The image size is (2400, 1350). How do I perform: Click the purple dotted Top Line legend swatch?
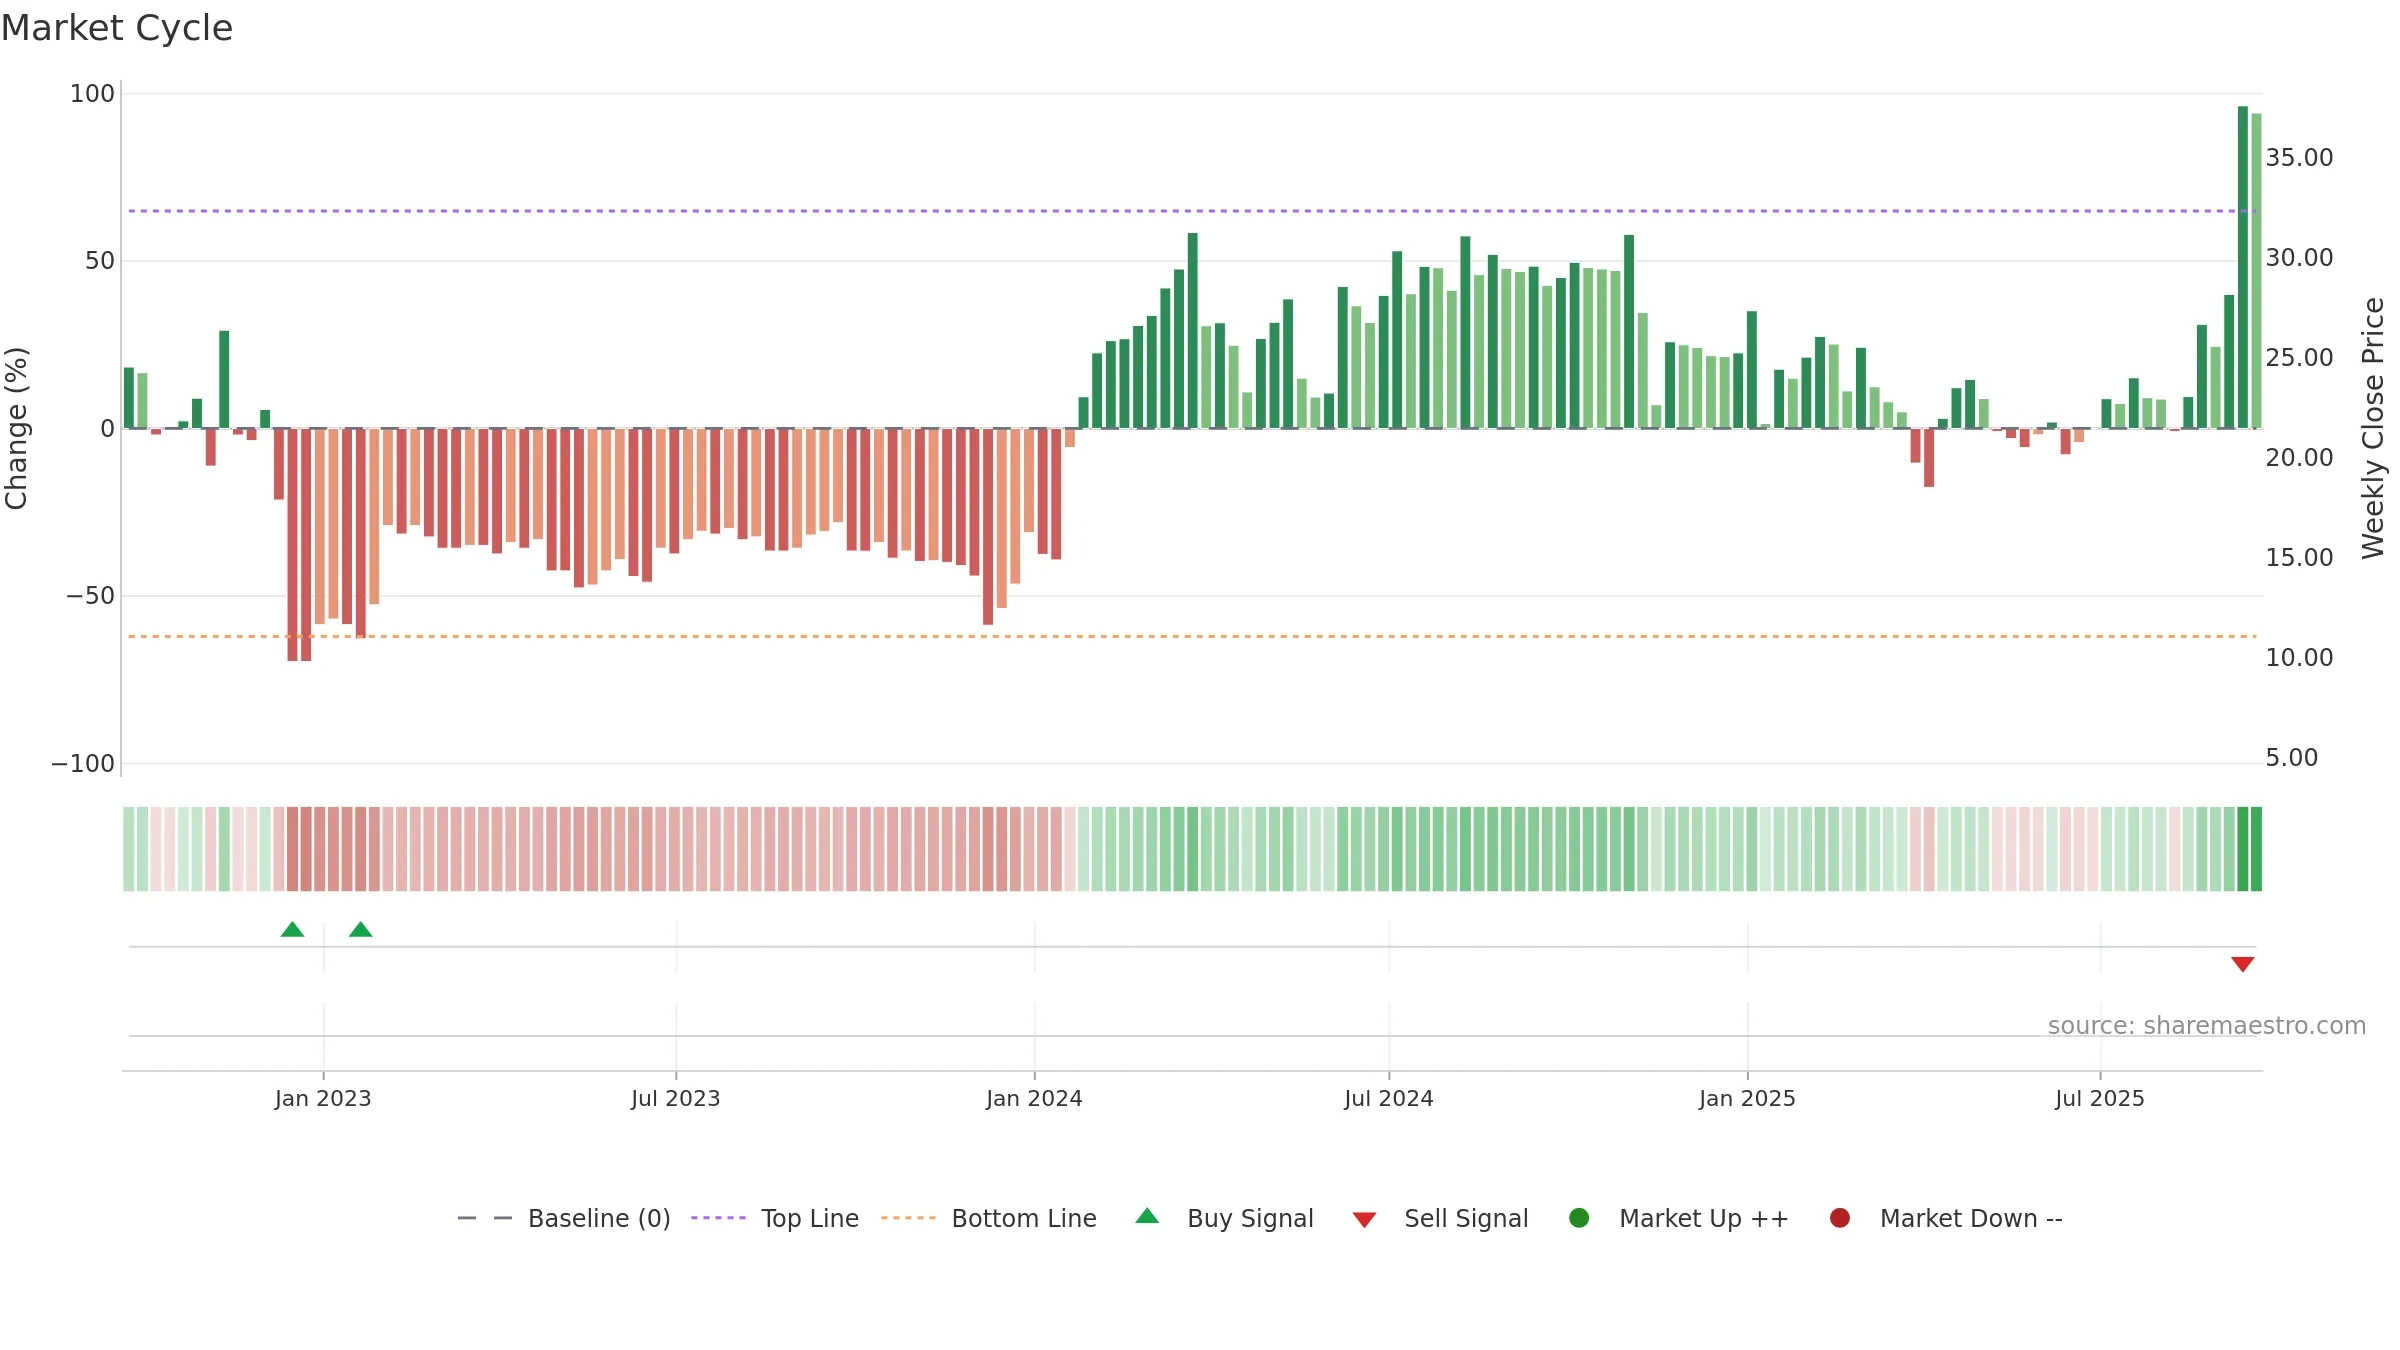pos(718,1218)
